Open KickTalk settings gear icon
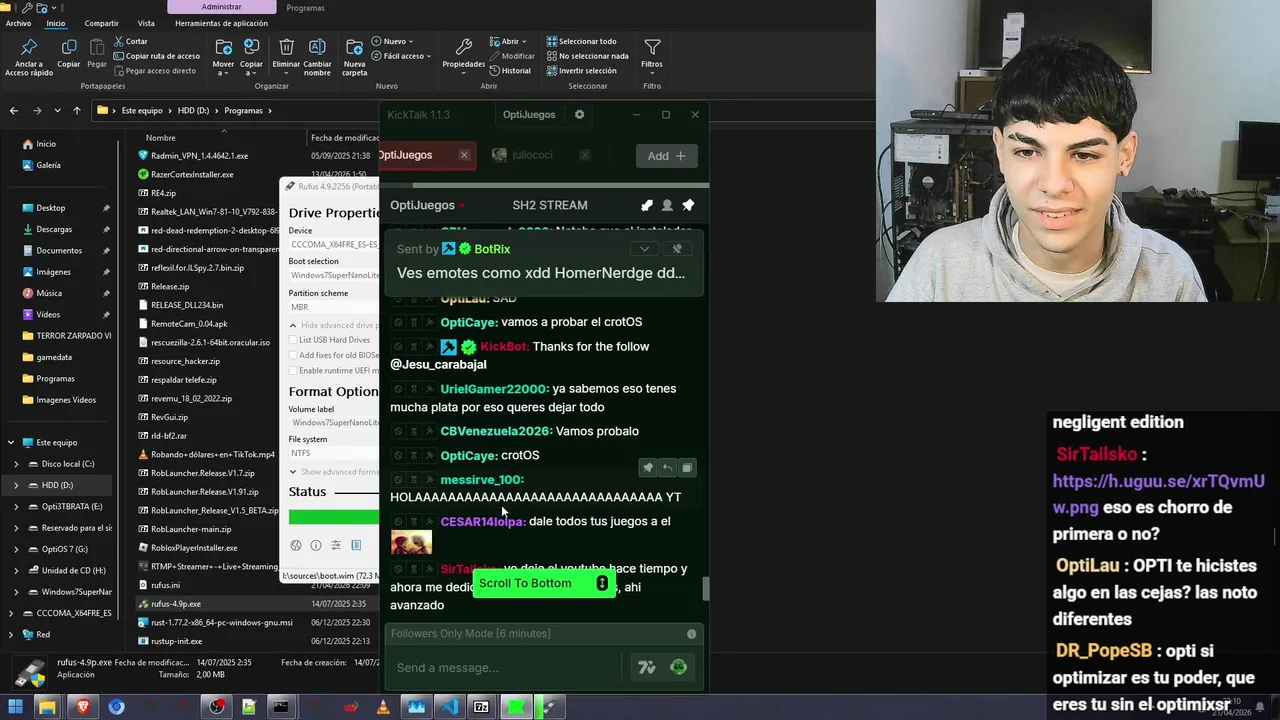The image size is (1280, 720). [579, 115]
